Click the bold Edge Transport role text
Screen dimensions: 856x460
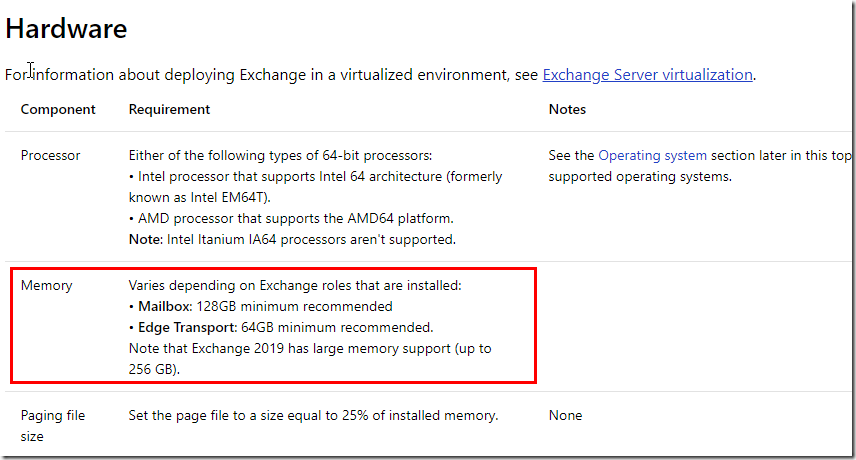pos(188,327)
